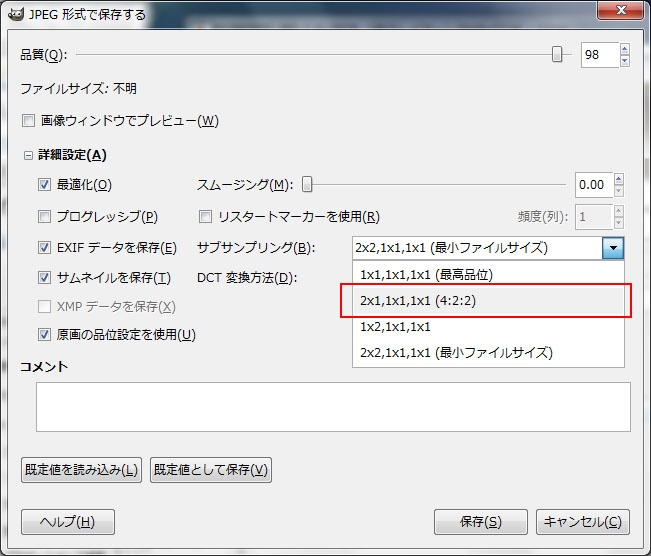Click the DCT 変換方法 label
The width and height of the screenshot is (651, 556).
247,278
